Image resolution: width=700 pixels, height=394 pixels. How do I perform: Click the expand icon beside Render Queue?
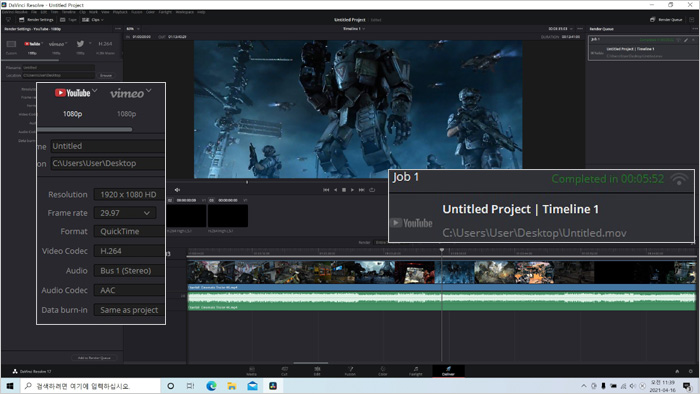[692, 20]
